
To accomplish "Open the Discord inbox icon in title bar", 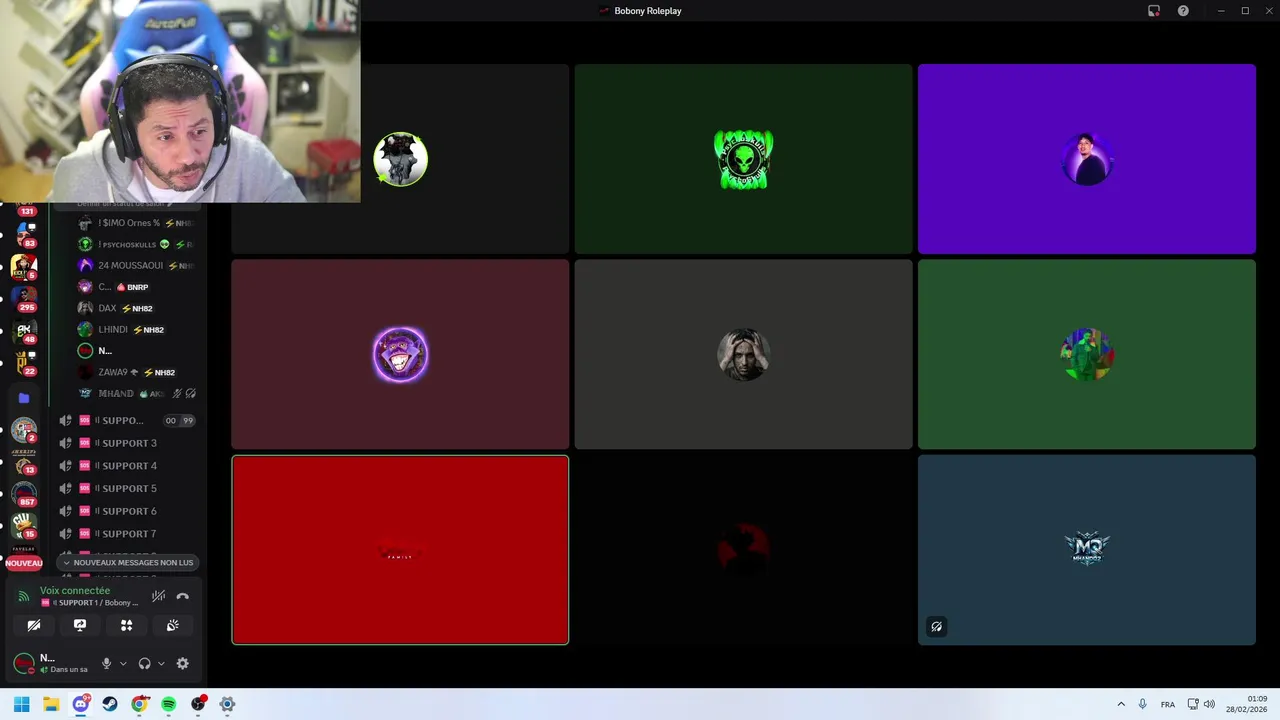I will (1154, 11).
